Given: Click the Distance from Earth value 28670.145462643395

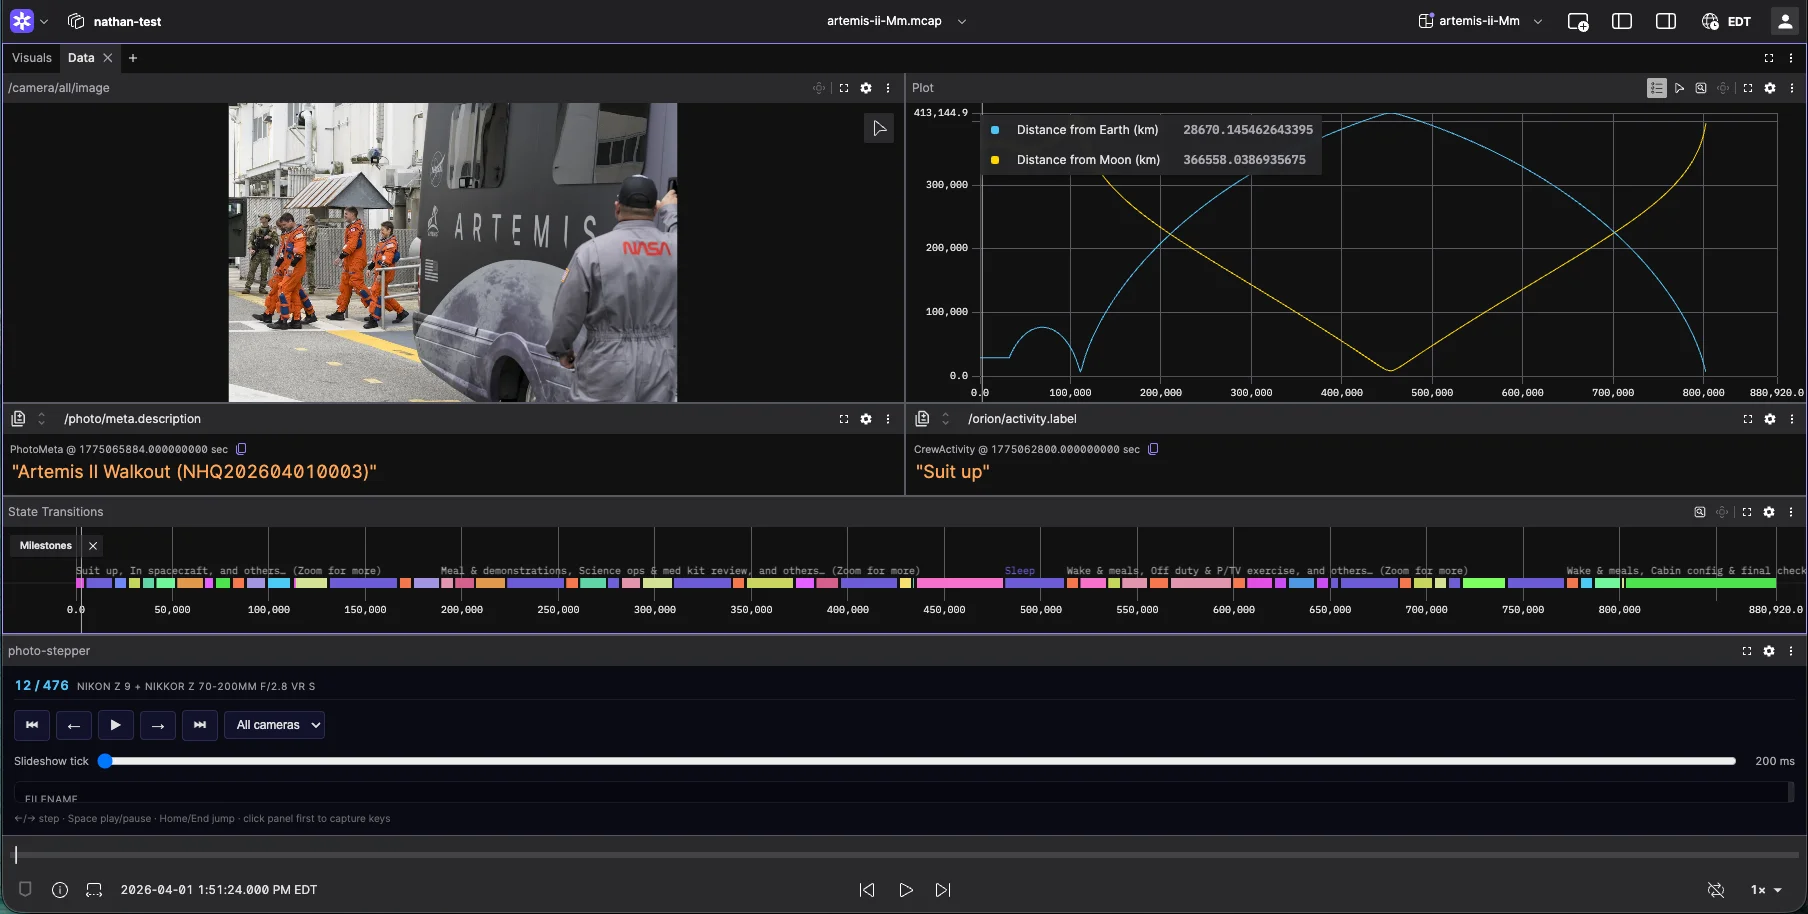Looking at the screenshot, I should pos(1248,130).
